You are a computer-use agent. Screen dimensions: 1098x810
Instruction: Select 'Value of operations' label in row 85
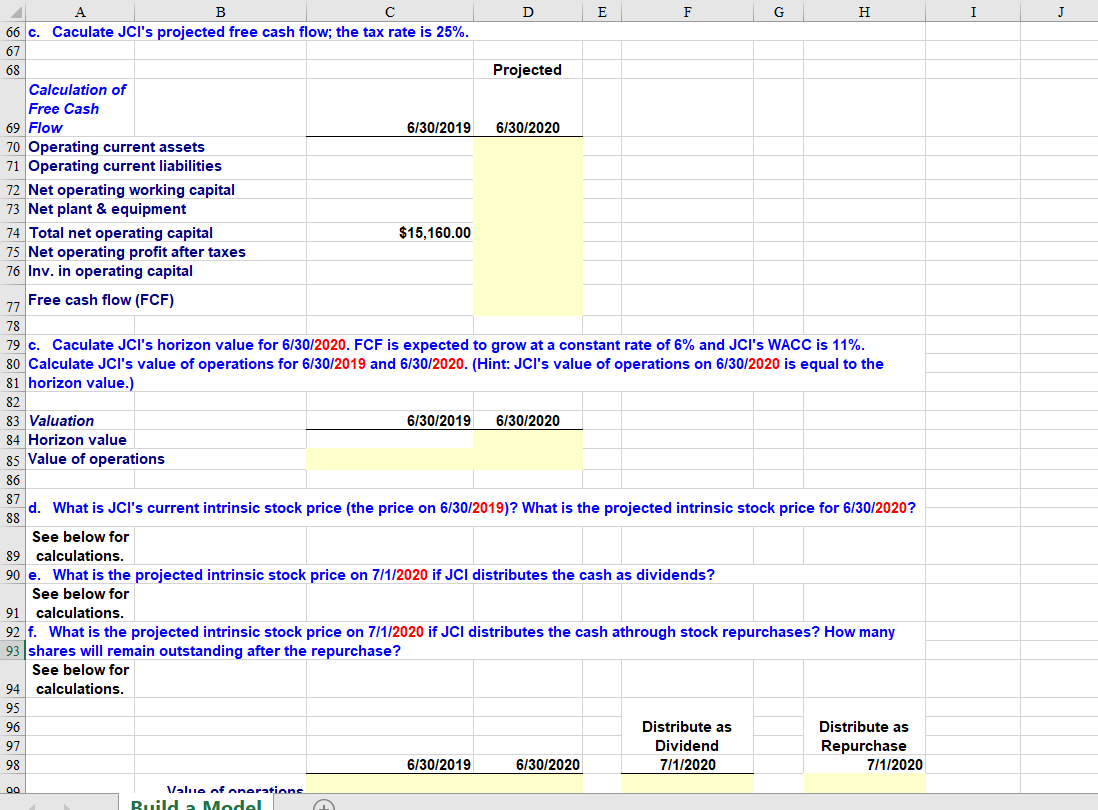[x=96, y=459]
